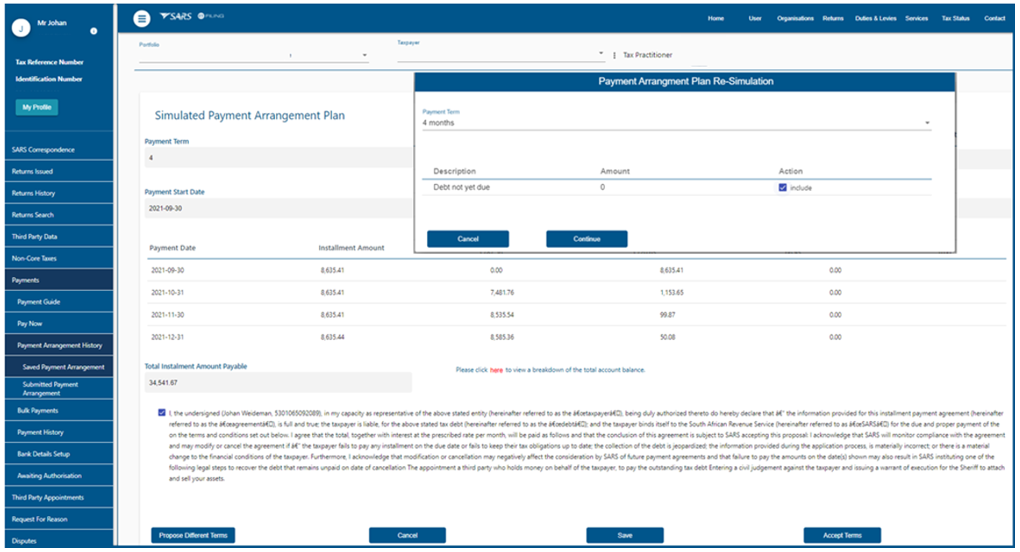Untick the include checkbox for Debt not yet due
The image size is (1020, 552).
click(x=783, y=187)
